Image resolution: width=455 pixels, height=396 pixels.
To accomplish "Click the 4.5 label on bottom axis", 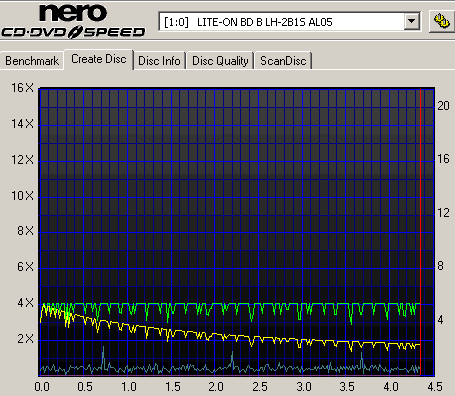I will click(x=435, y=387).
